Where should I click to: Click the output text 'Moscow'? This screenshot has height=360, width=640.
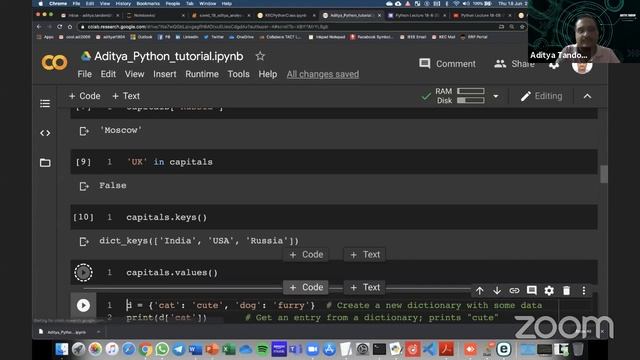click(121, 131)
